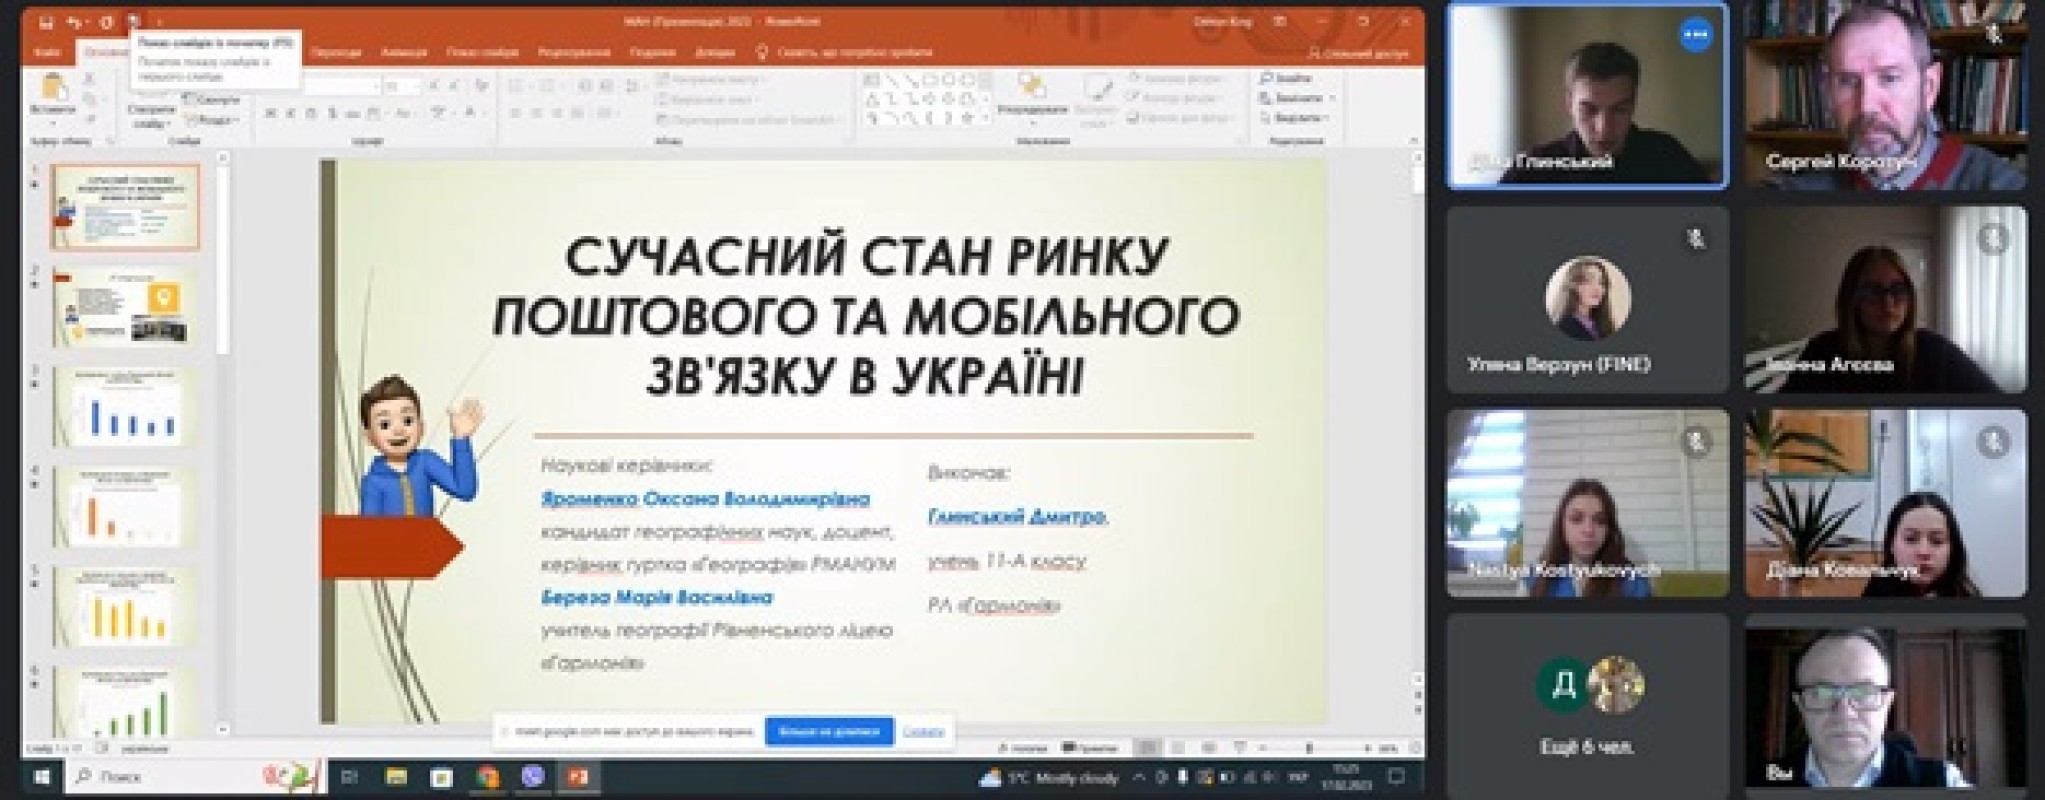Open more options on Глинський's video tile

(x=1695, y=36)
